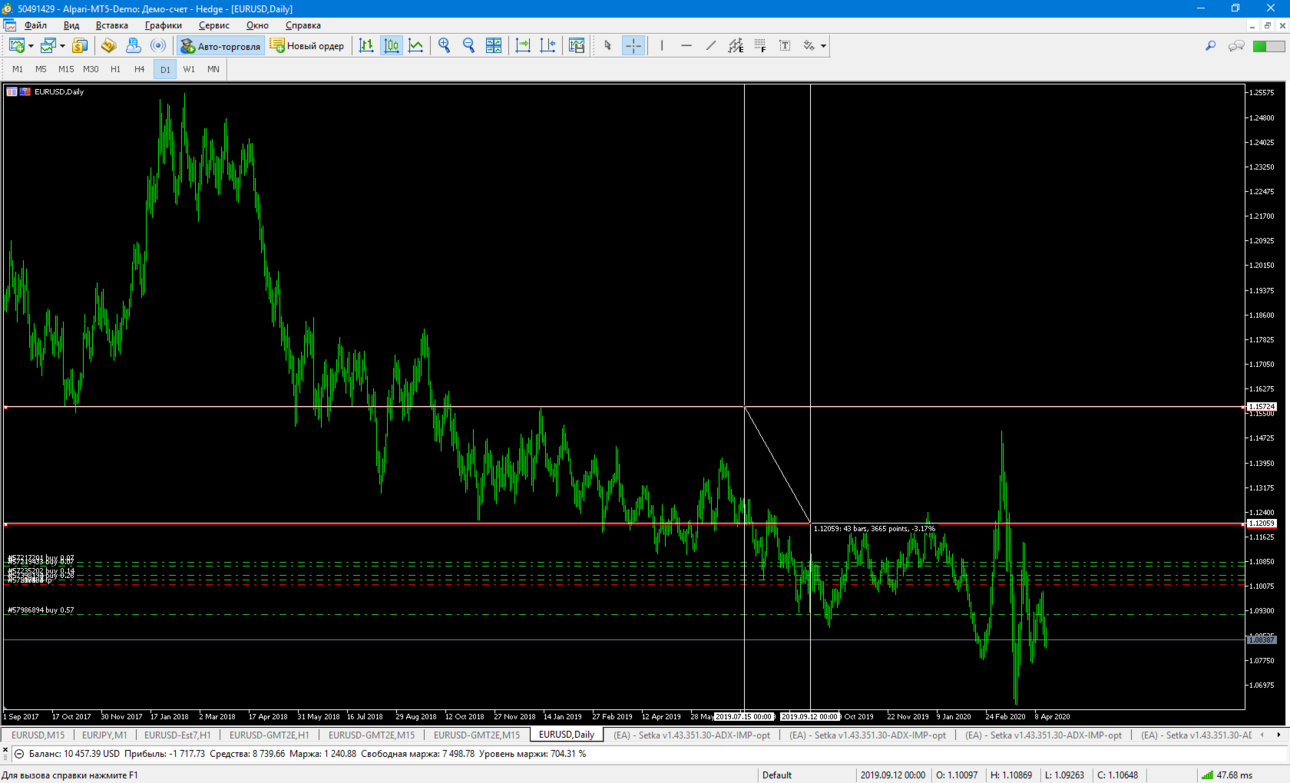Image resolution: width=1290 pixels, height=783 pixels.
Task: Select the text label tool
Action: coord(785,46)
